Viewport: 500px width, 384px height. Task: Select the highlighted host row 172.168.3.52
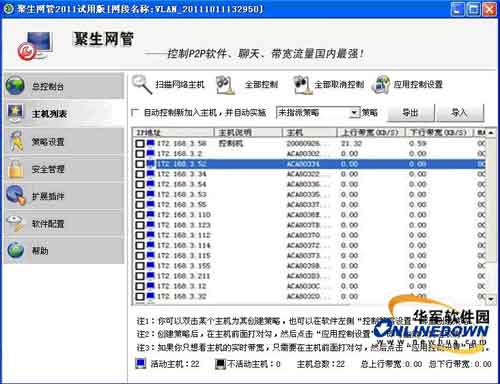click(310, 164)
